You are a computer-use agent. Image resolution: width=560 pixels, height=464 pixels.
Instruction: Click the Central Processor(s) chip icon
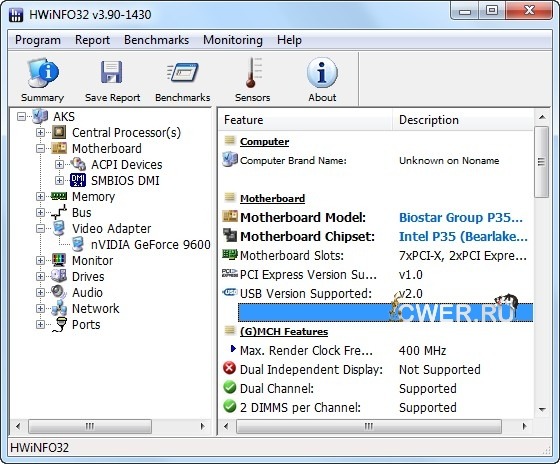pyautogui.click(x=59, y=133)
